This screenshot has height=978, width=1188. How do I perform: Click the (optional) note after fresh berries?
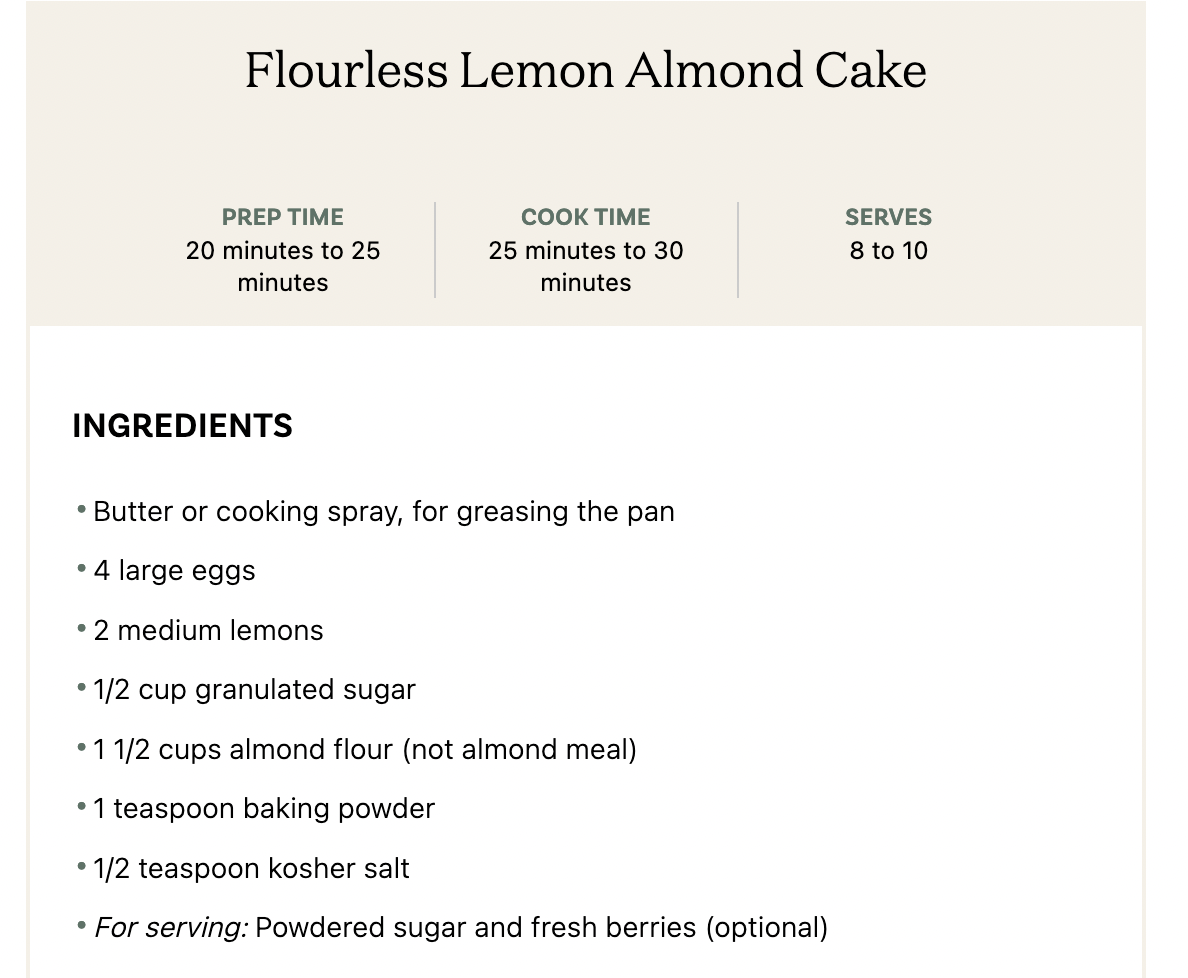click(766, 928)
